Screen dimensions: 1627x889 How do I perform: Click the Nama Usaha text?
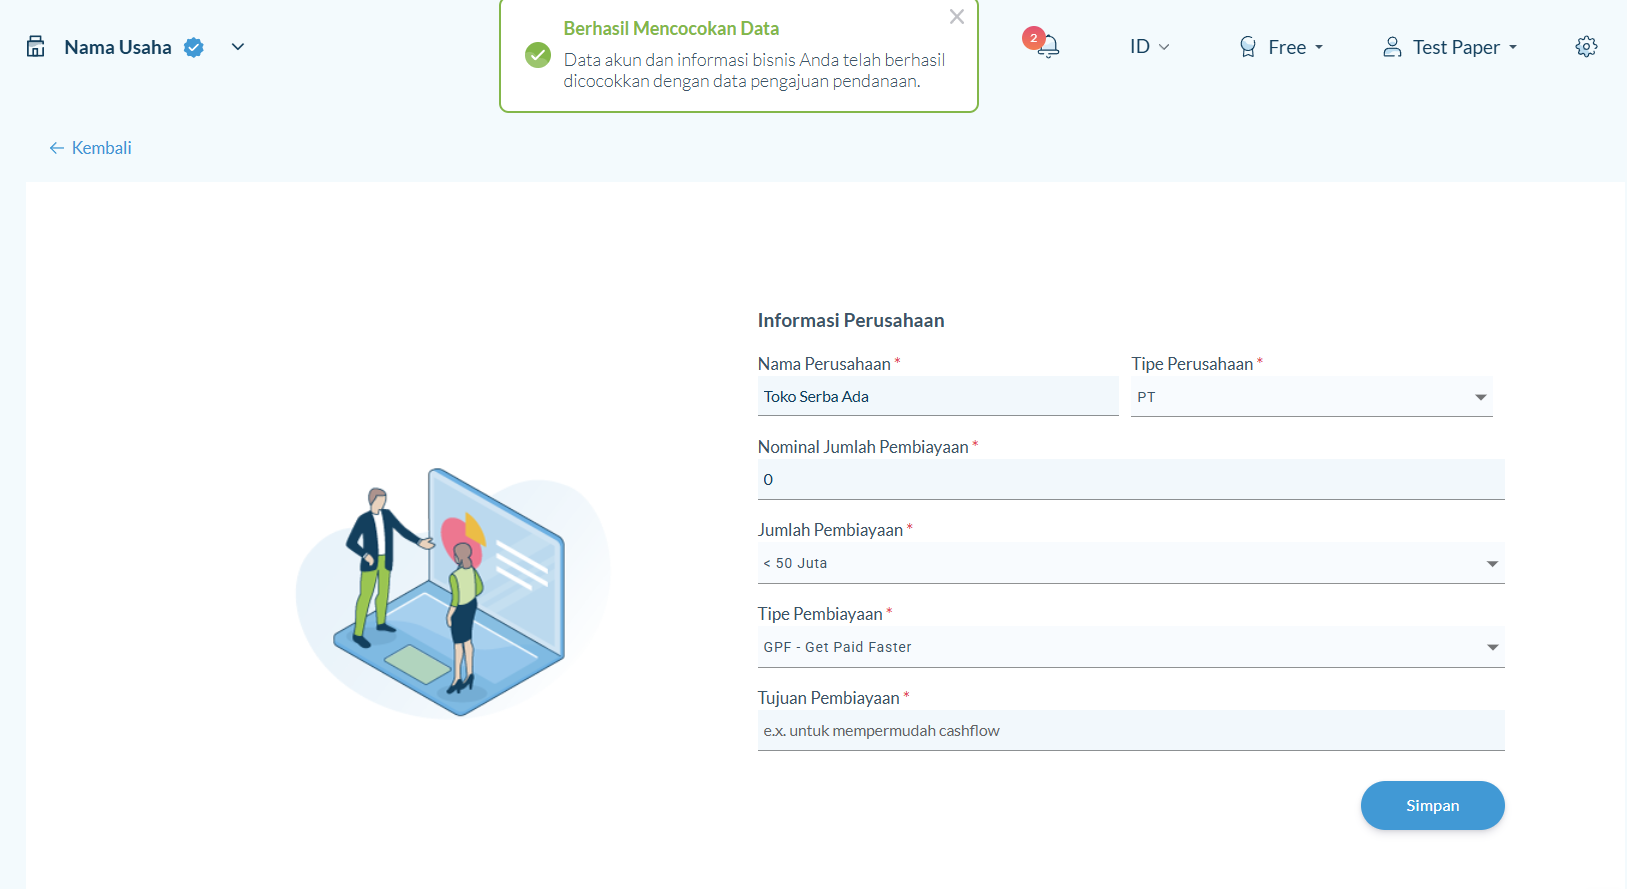tap(118, 47)
